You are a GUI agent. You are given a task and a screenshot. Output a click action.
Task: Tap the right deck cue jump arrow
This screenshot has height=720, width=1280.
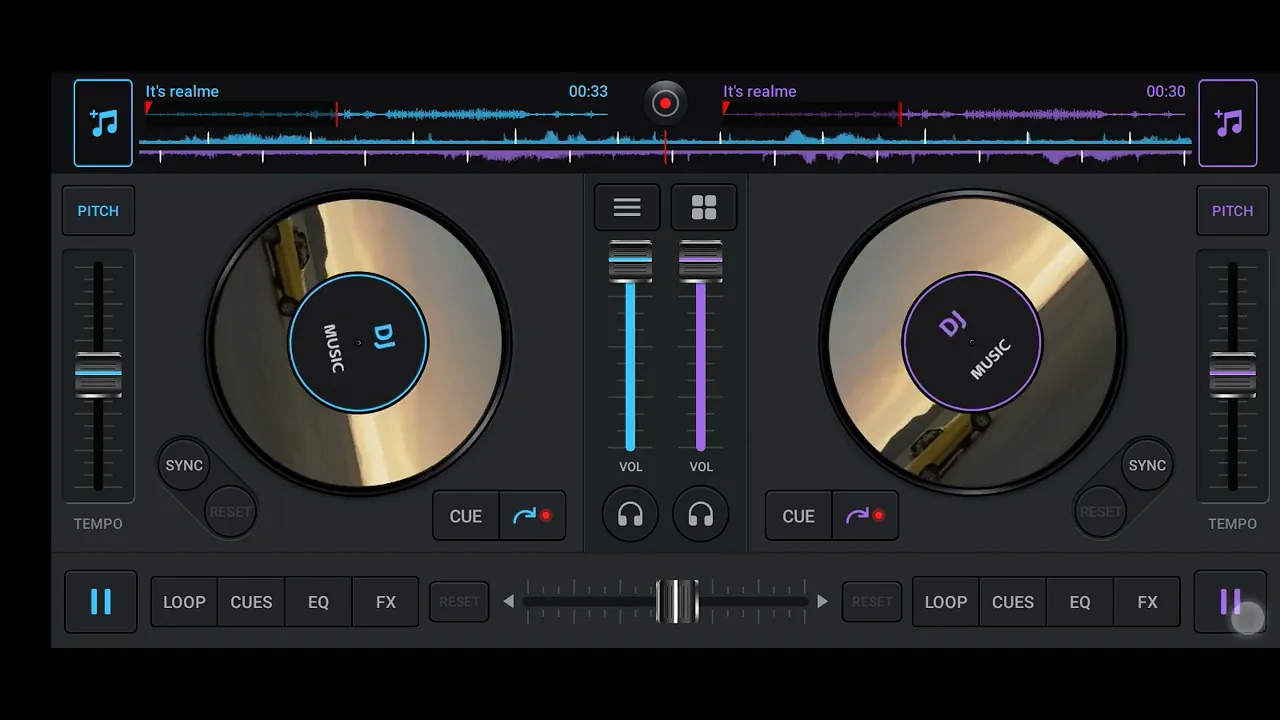coord(865,516)
